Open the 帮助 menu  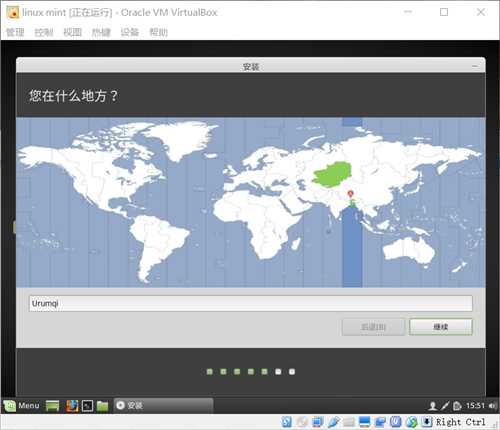pyautogui.click(x=158, y=32)
